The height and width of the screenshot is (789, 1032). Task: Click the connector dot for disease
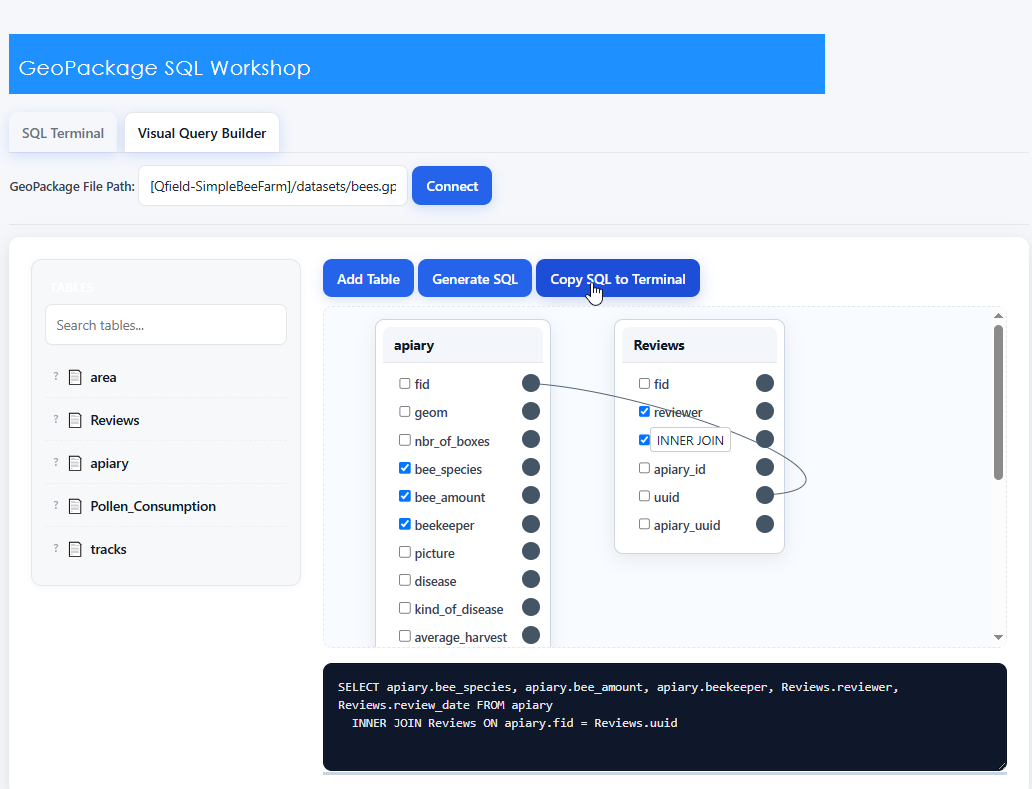click(x=531, y=579)
